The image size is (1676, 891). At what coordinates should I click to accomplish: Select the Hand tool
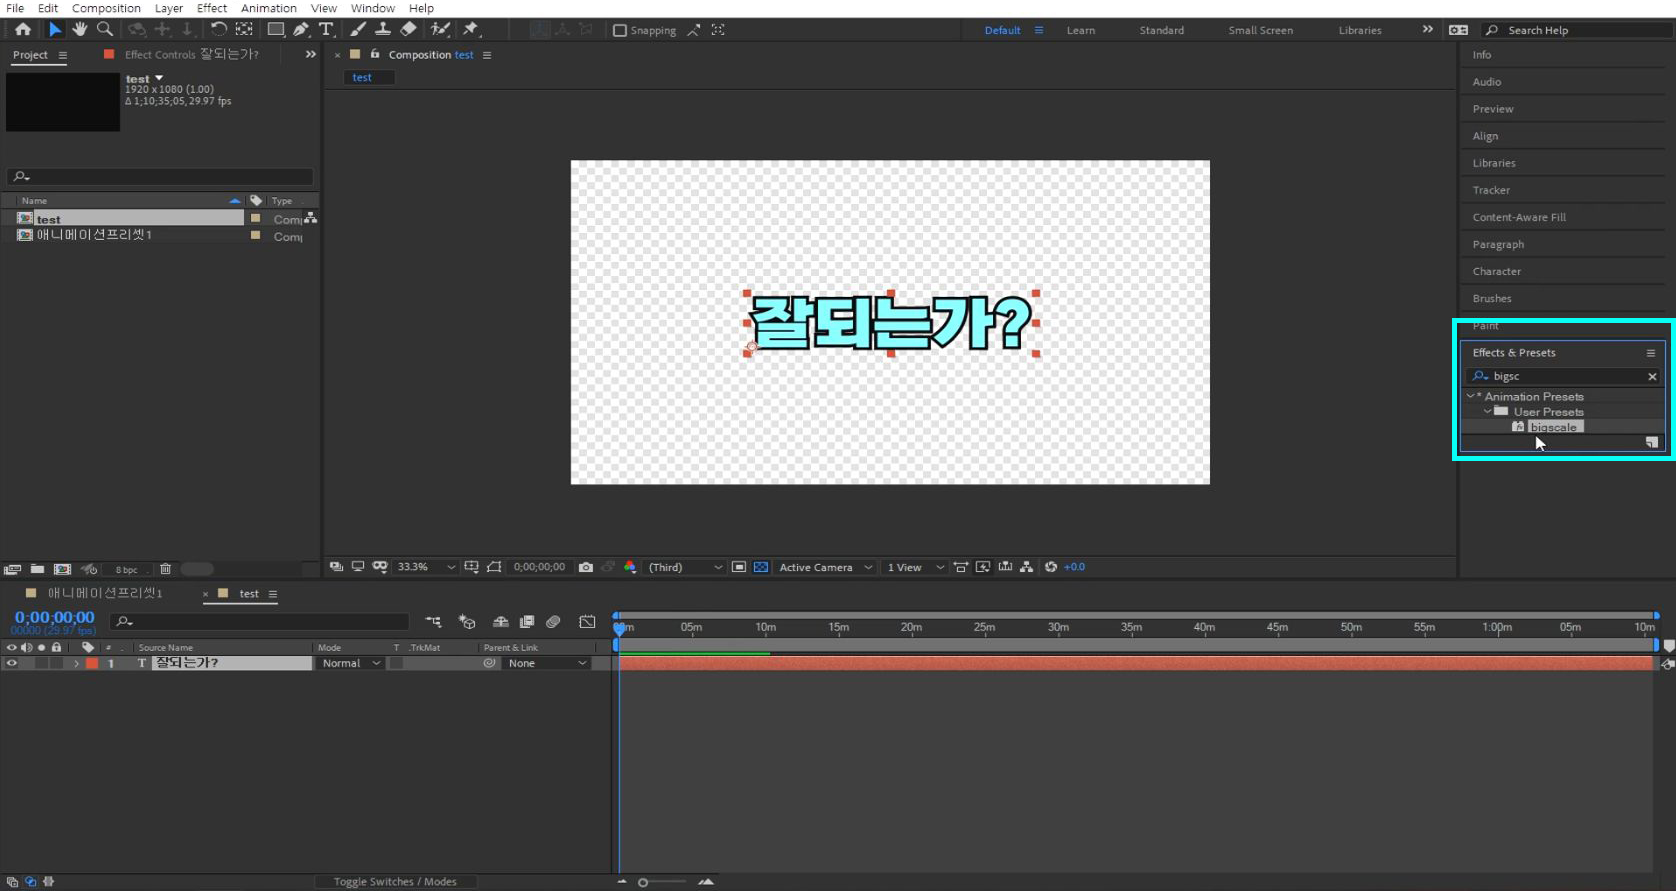click(x=79, y=30)
